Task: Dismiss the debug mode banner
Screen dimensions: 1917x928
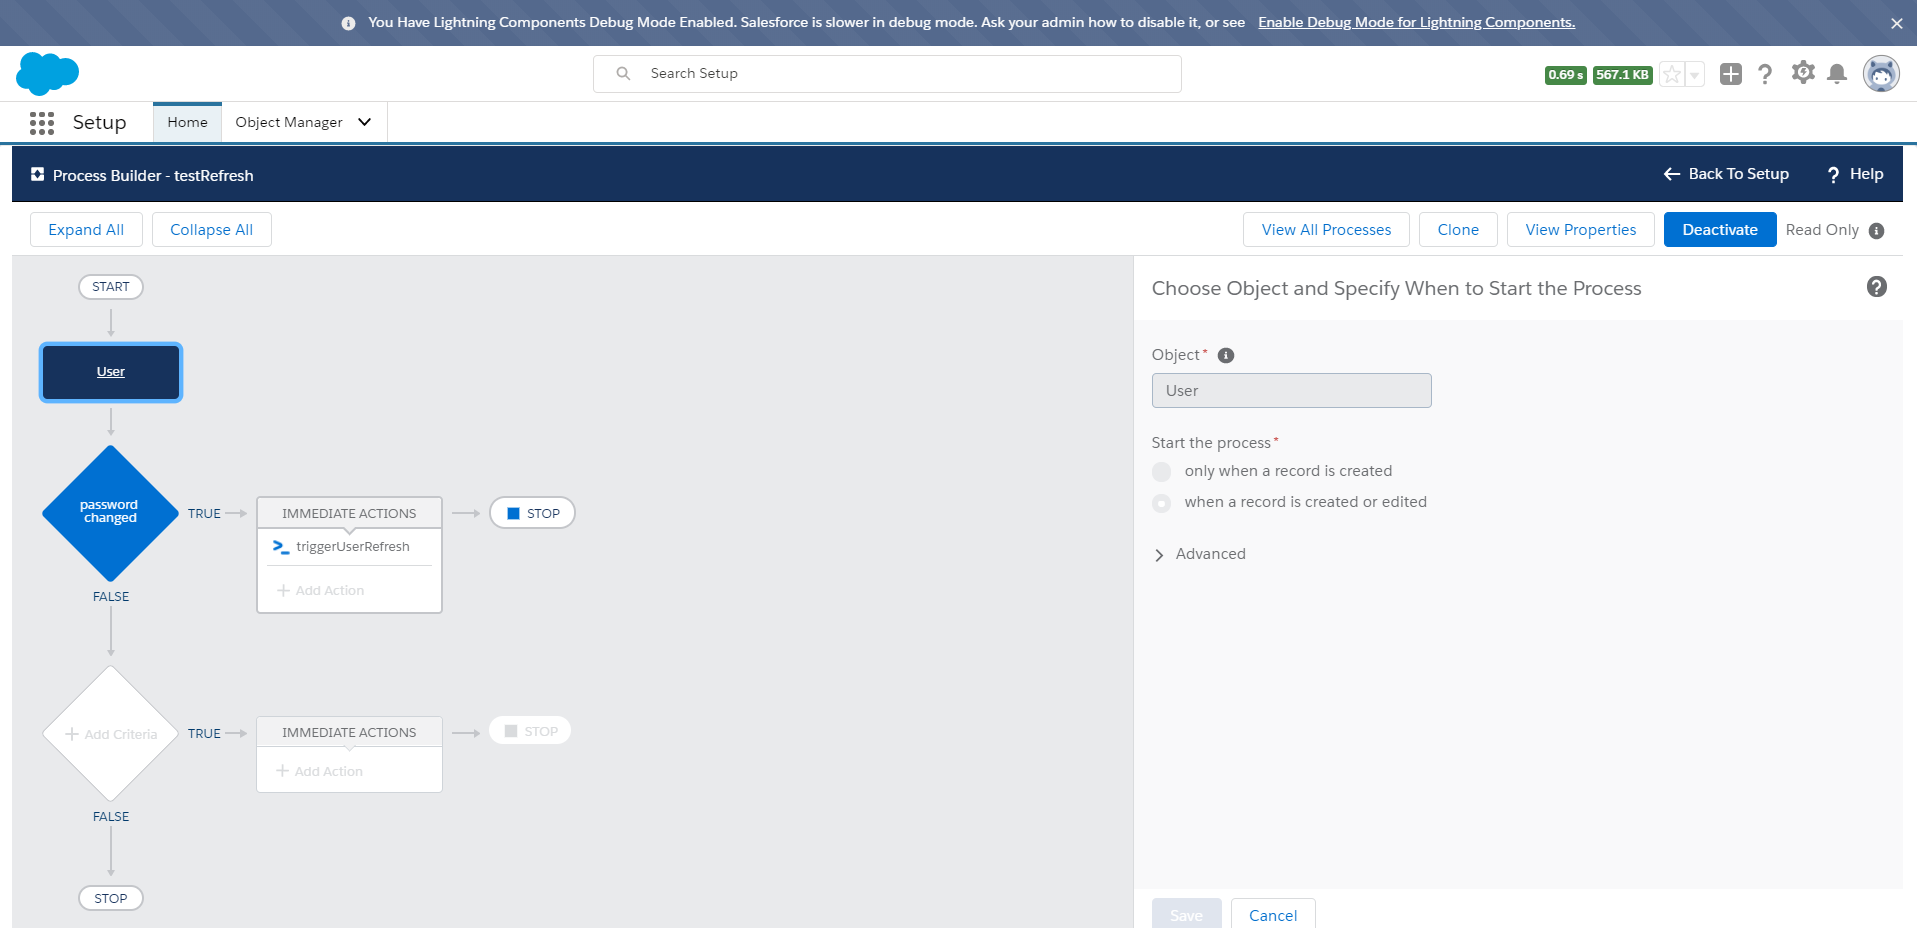Action: [1897, 23]
